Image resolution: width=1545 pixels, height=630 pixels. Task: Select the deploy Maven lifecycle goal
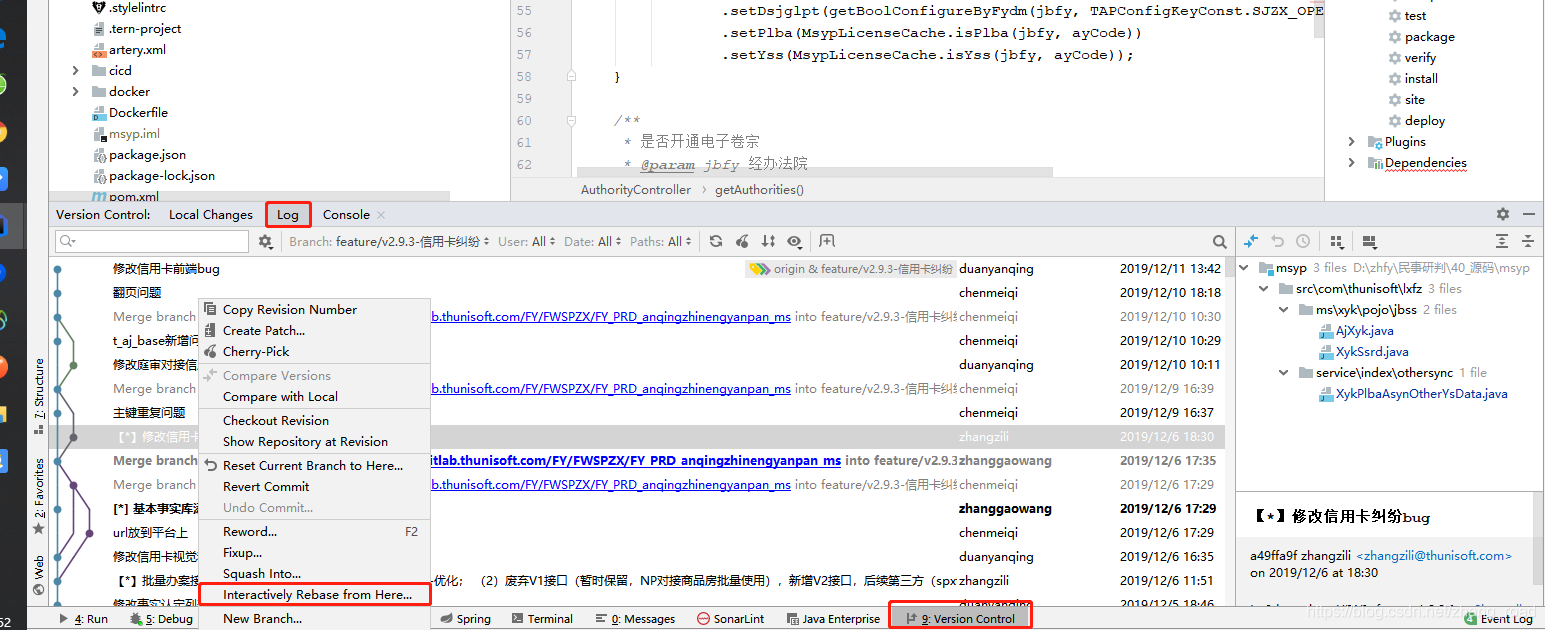pyautogui.click(x=1416, y=120)
